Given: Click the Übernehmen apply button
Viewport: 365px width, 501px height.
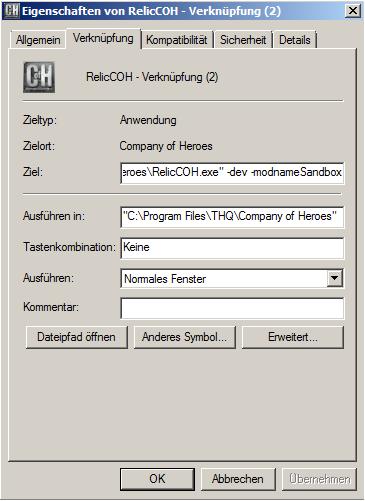Looking at the screenshot, I should tap(319, 479).
